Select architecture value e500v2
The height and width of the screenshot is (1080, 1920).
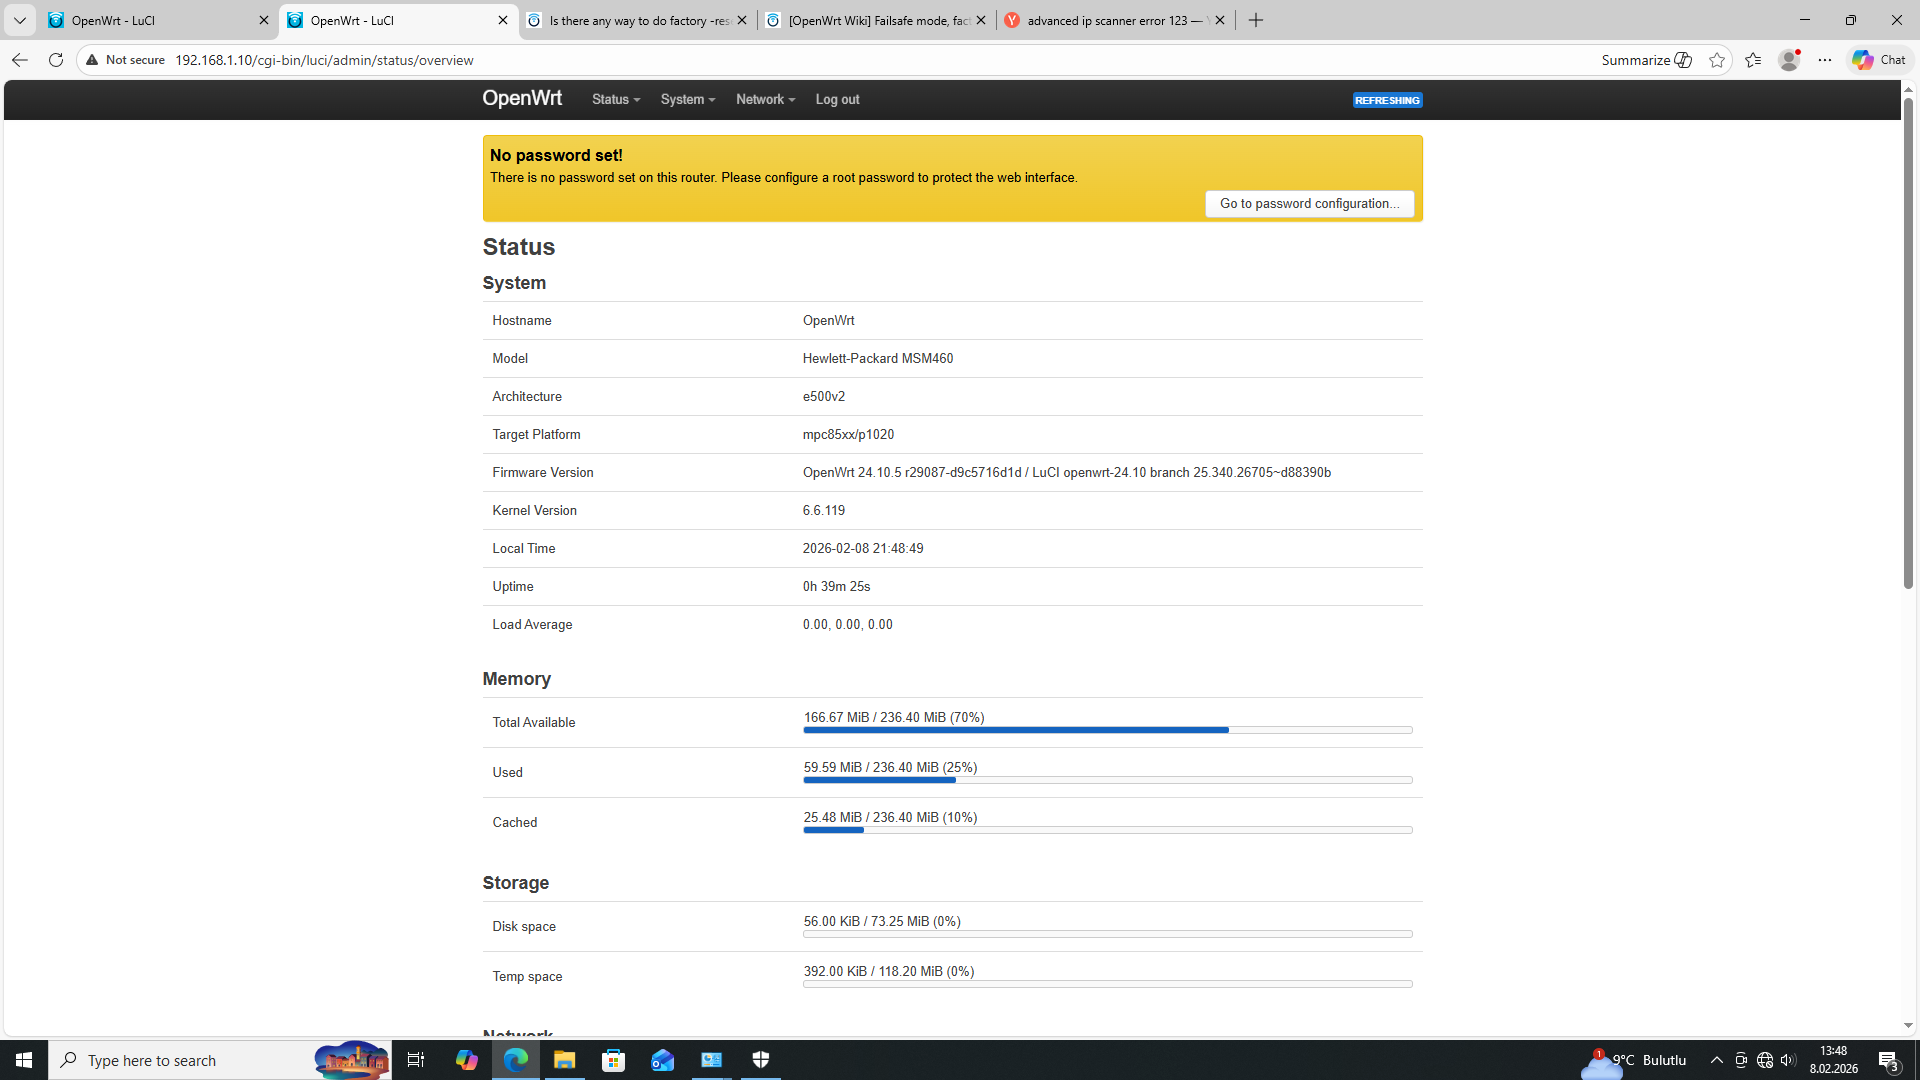(x=823, y=396)
